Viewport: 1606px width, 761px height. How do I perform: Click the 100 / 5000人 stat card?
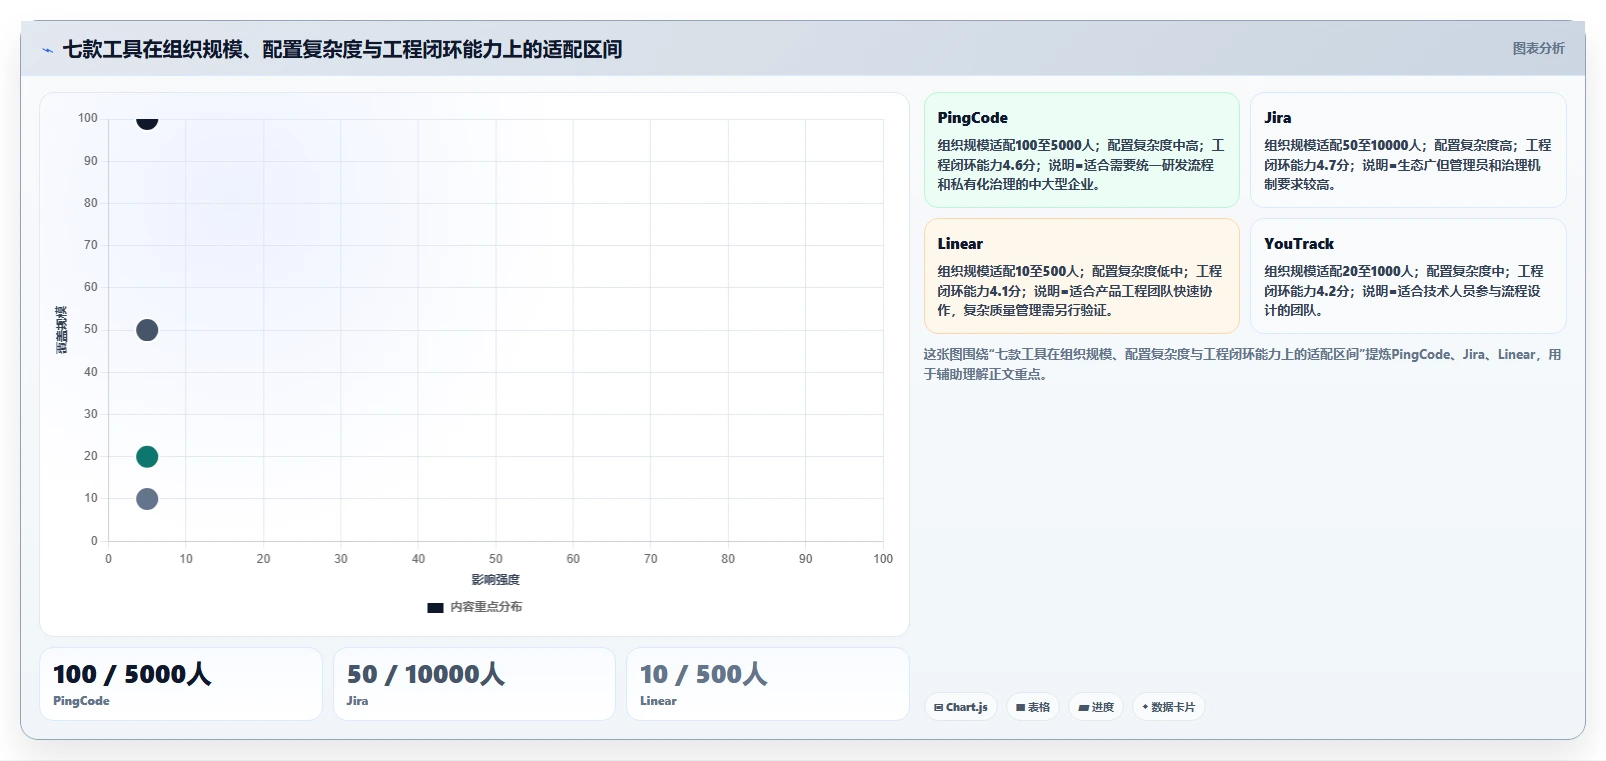(x=181, y=684)
